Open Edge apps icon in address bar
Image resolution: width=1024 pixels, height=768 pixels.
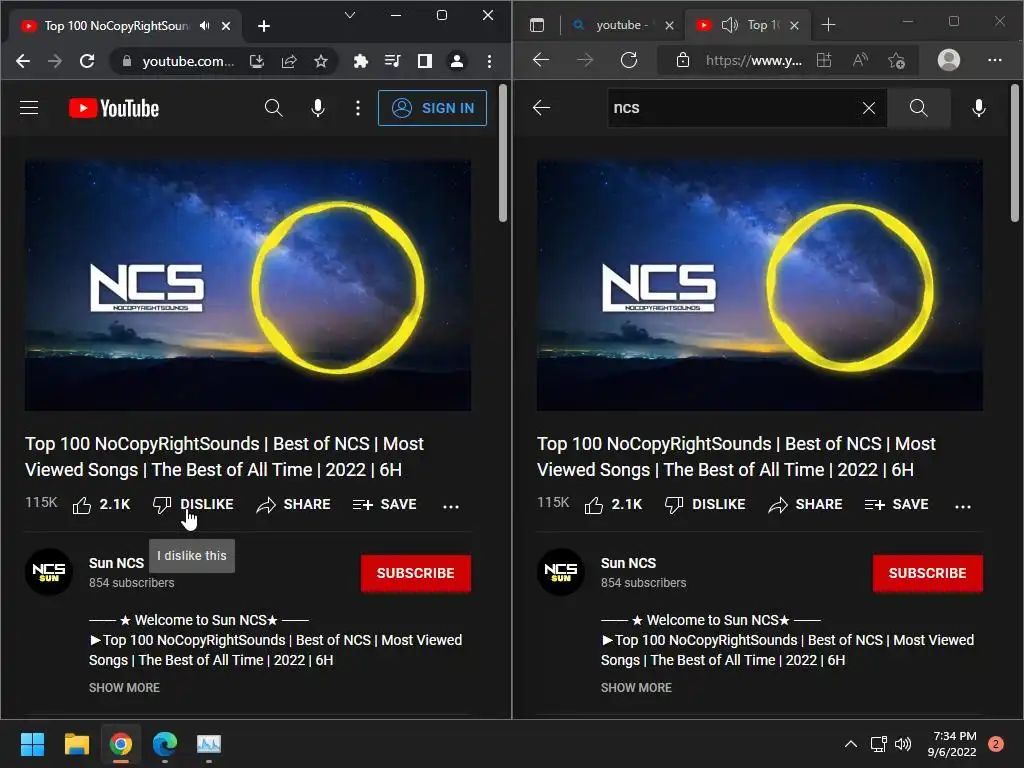824,60
